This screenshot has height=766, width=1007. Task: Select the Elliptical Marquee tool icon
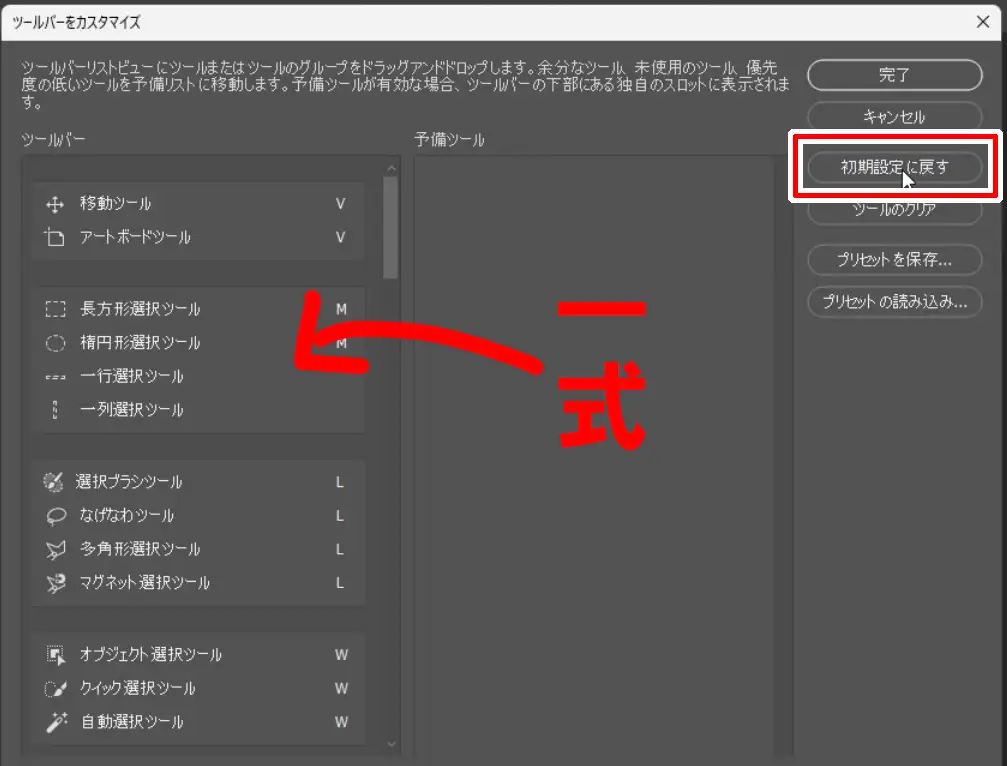tap(55, 343)
